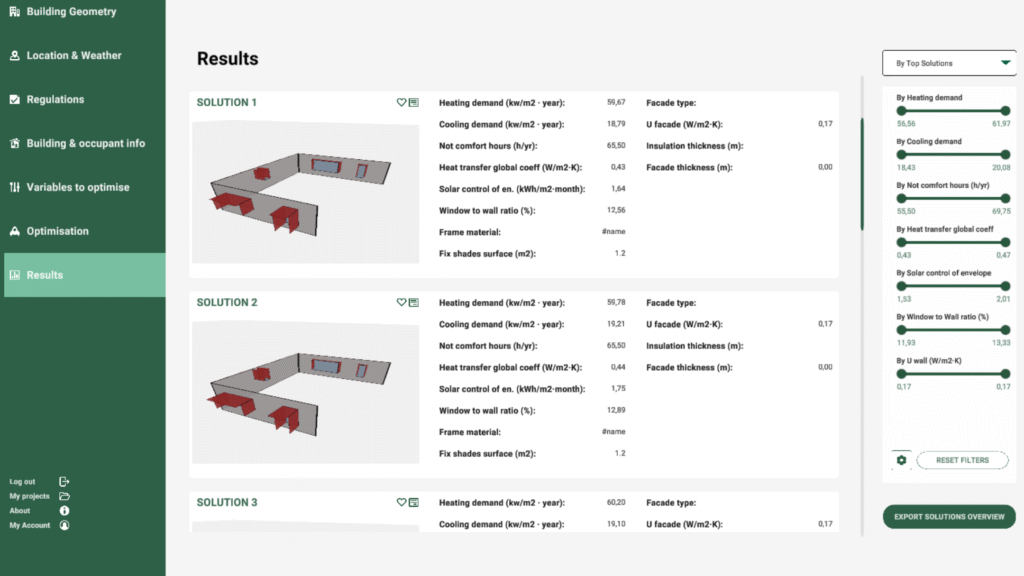The height and width of the screenshot is (576, 1024).
Task: Expand the By Top Solutions dropdown
Action: click(x=948, y=63)
